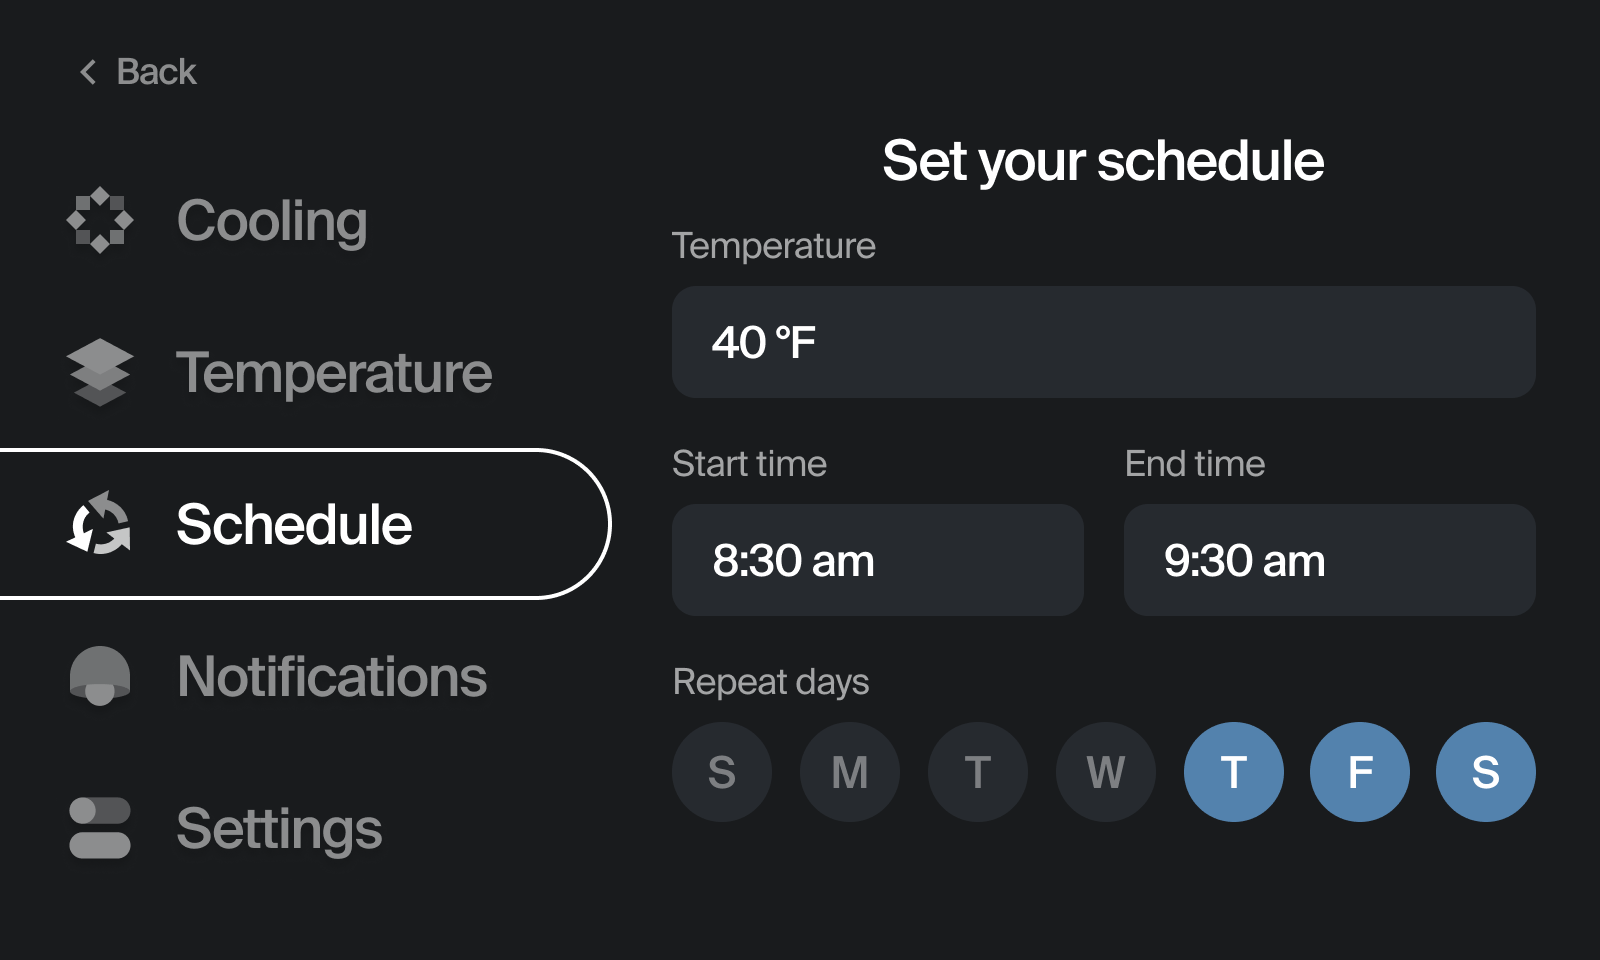The image size is (1600, 960).
Task: Open the end time 9:30 am picker
Action: (1330, 560)
